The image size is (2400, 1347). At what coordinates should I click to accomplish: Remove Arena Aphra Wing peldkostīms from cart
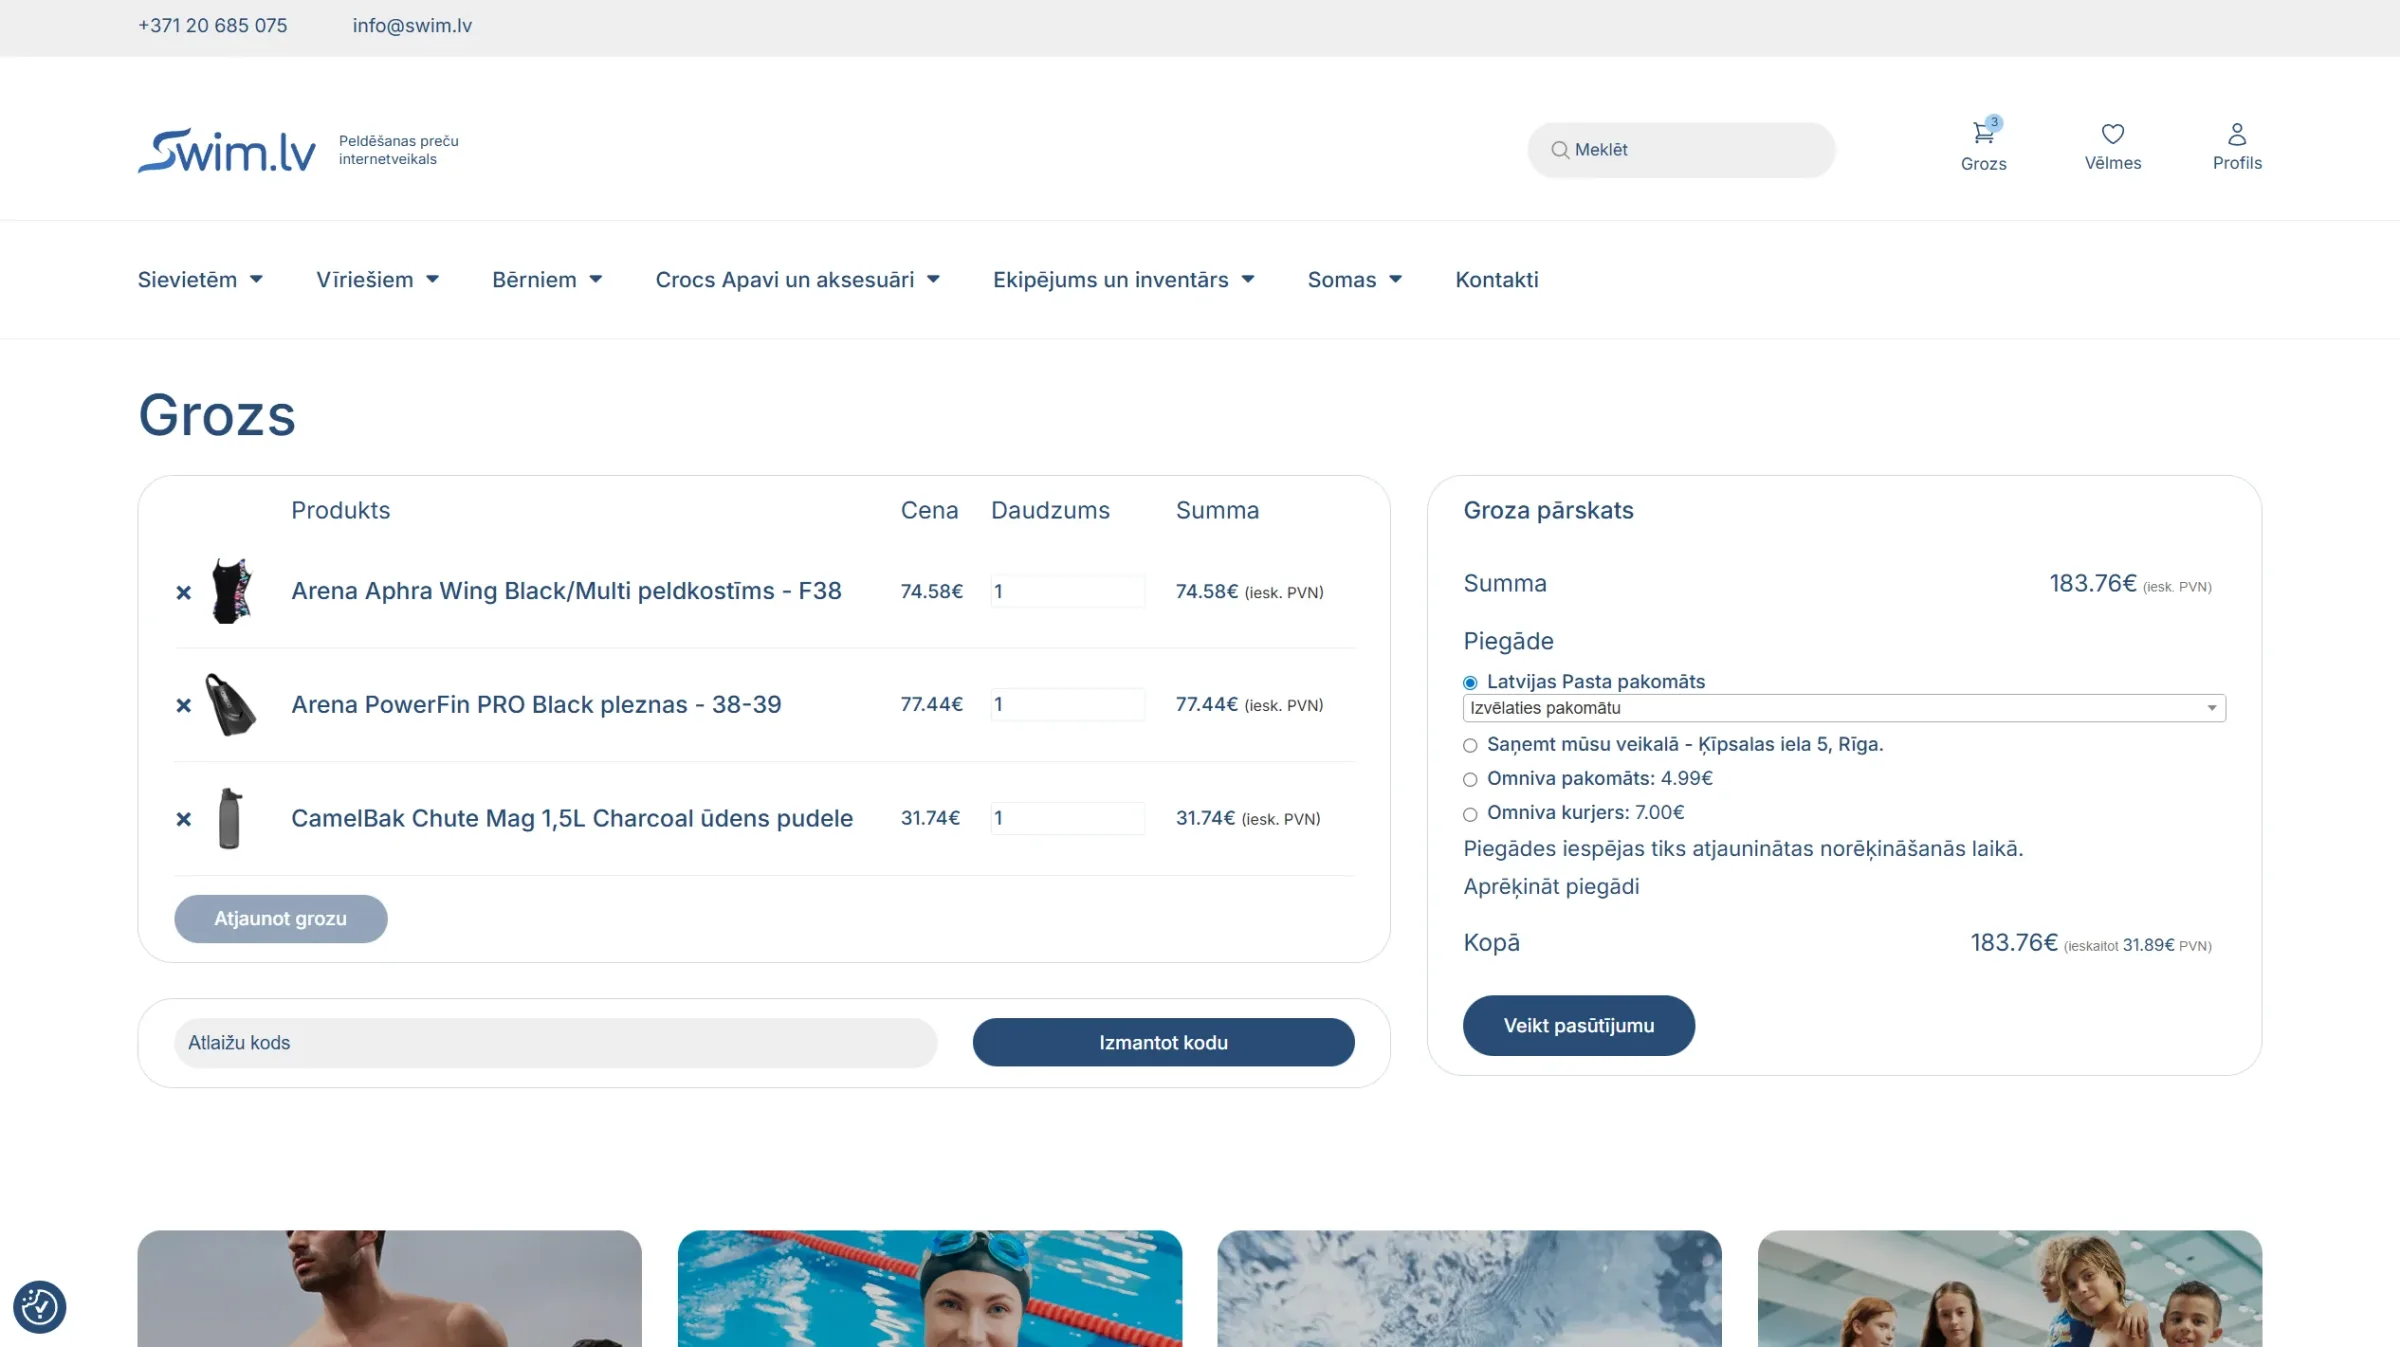tap(183, 592)
